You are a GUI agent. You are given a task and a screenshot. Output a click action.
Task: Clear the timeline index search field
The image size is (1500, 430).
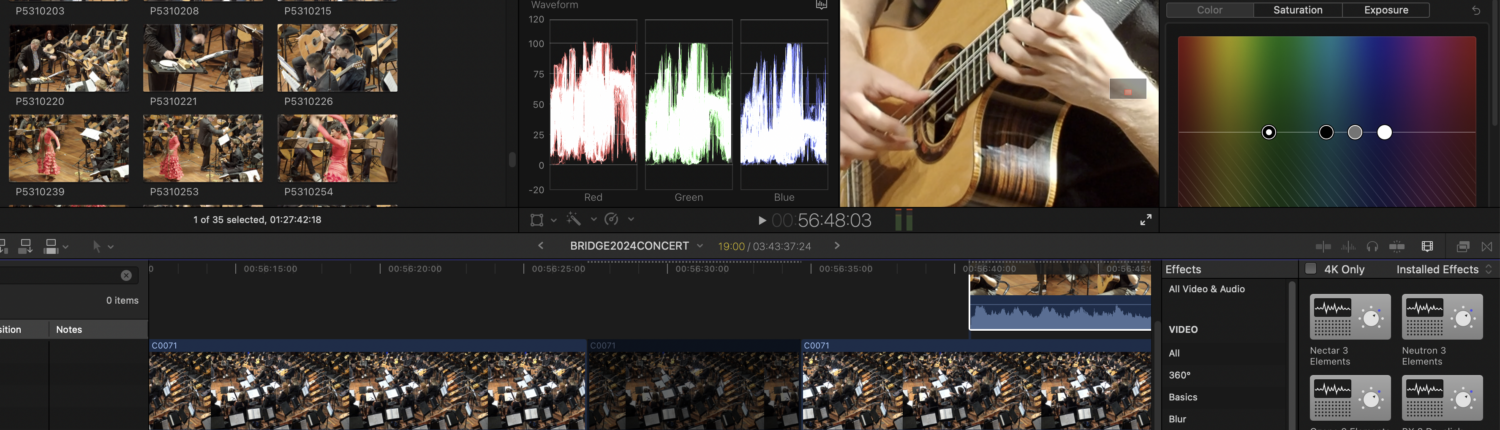(126, 275)
